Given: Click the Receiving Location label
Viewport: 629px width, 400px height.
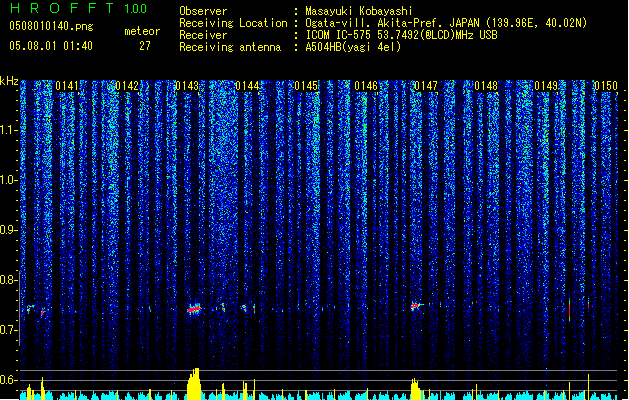Looking at the screenshot, I should point(233,23).
